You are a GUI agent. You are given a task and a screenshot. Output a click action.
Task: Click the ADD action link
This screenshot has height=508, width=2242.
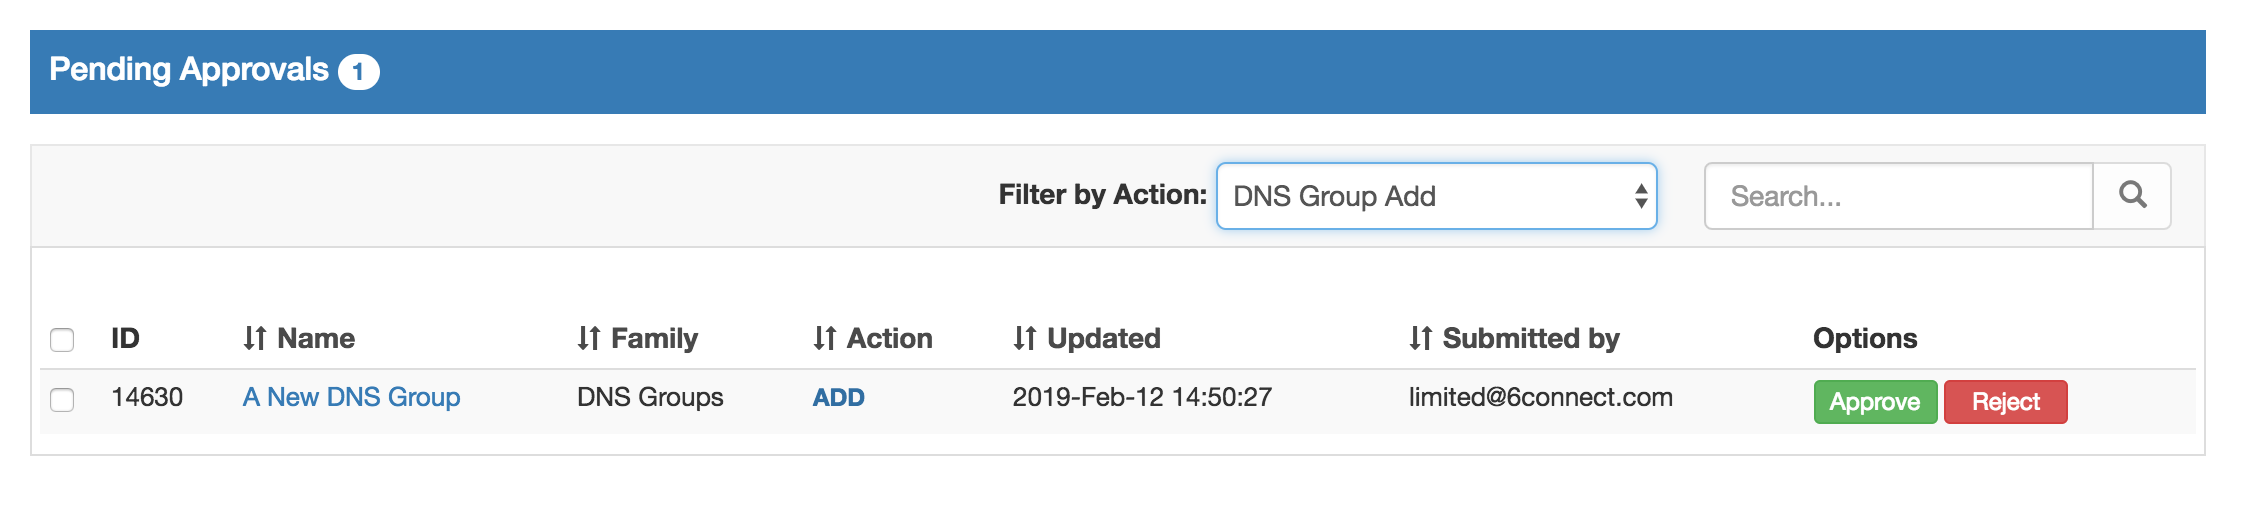coord(838,398)
